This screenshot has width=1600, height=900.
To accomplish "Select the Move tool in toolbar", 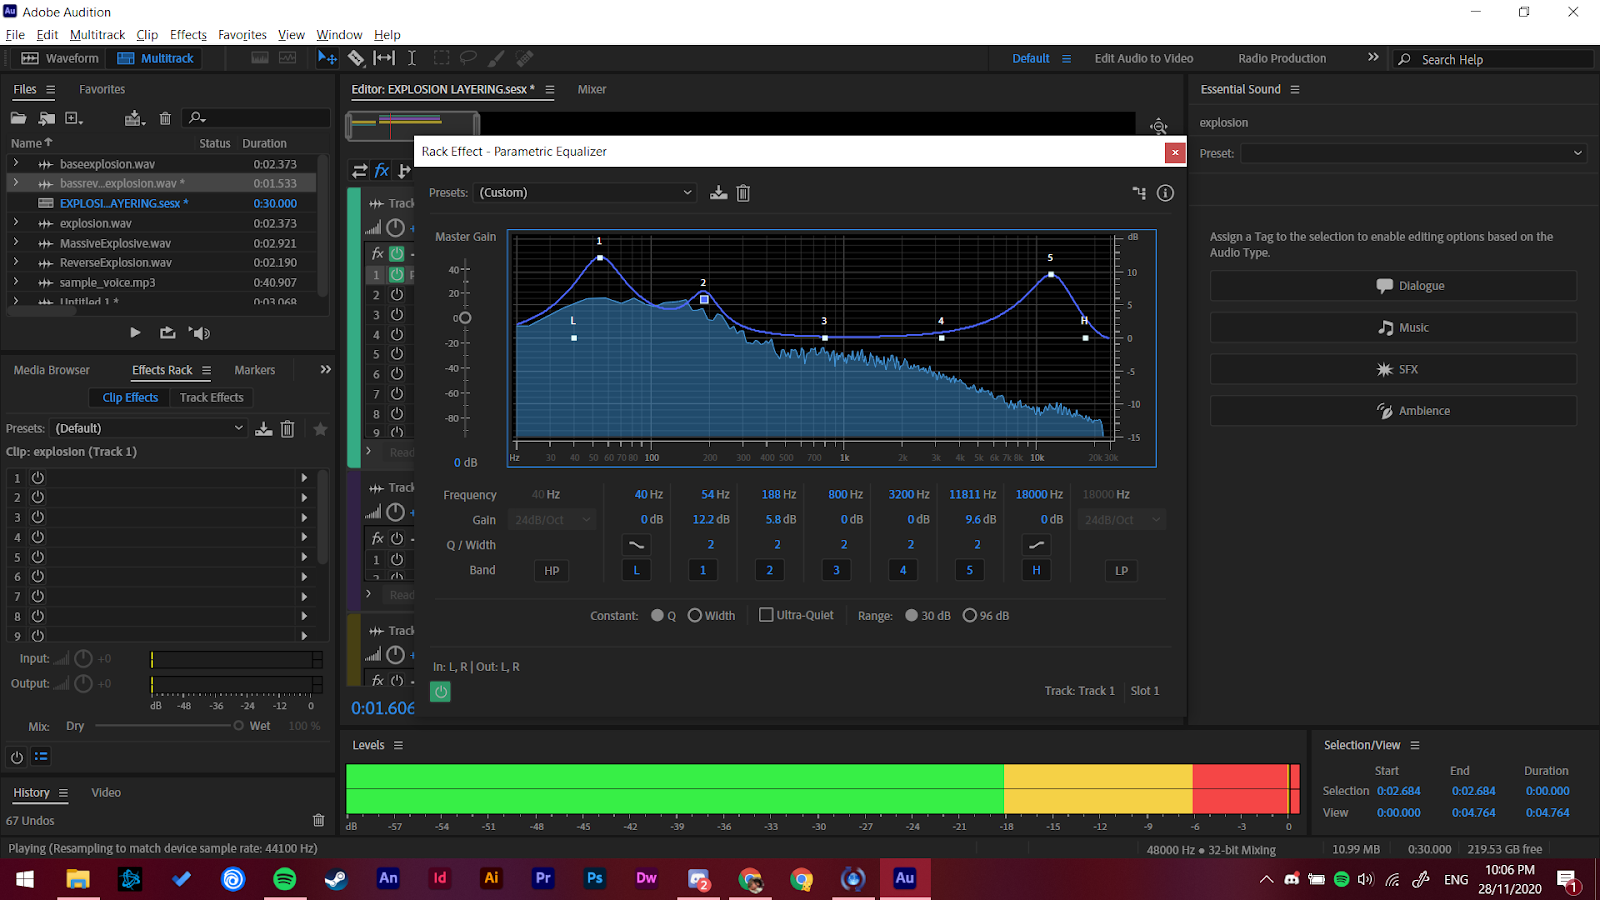I will click(x=327, y=58).
